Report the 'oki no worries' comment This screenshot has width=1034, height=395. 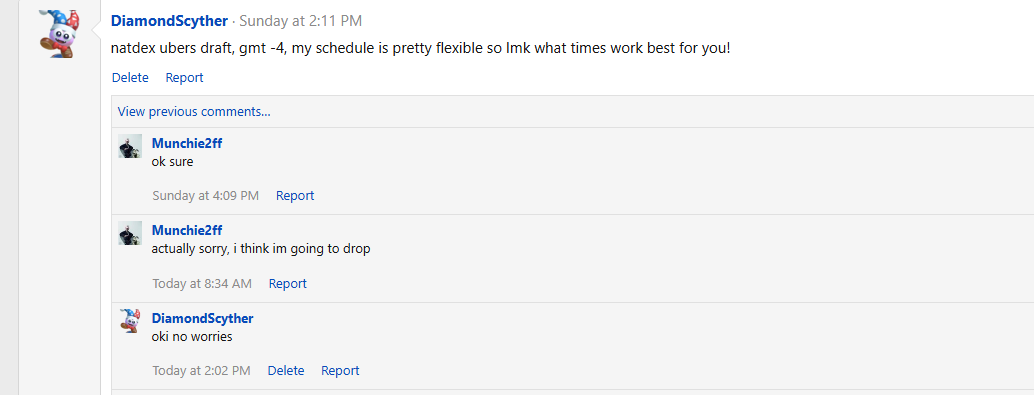340,371
